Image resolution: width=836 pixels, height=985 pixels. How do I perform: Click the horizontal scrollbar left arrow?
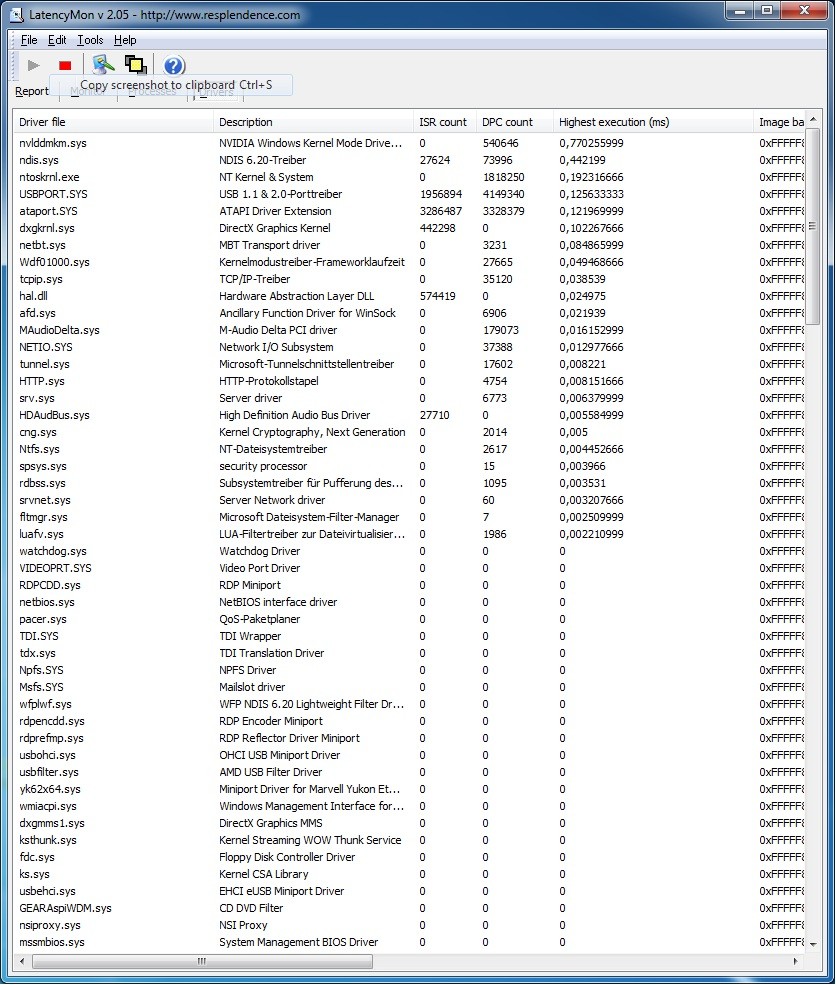coord(23,961)
